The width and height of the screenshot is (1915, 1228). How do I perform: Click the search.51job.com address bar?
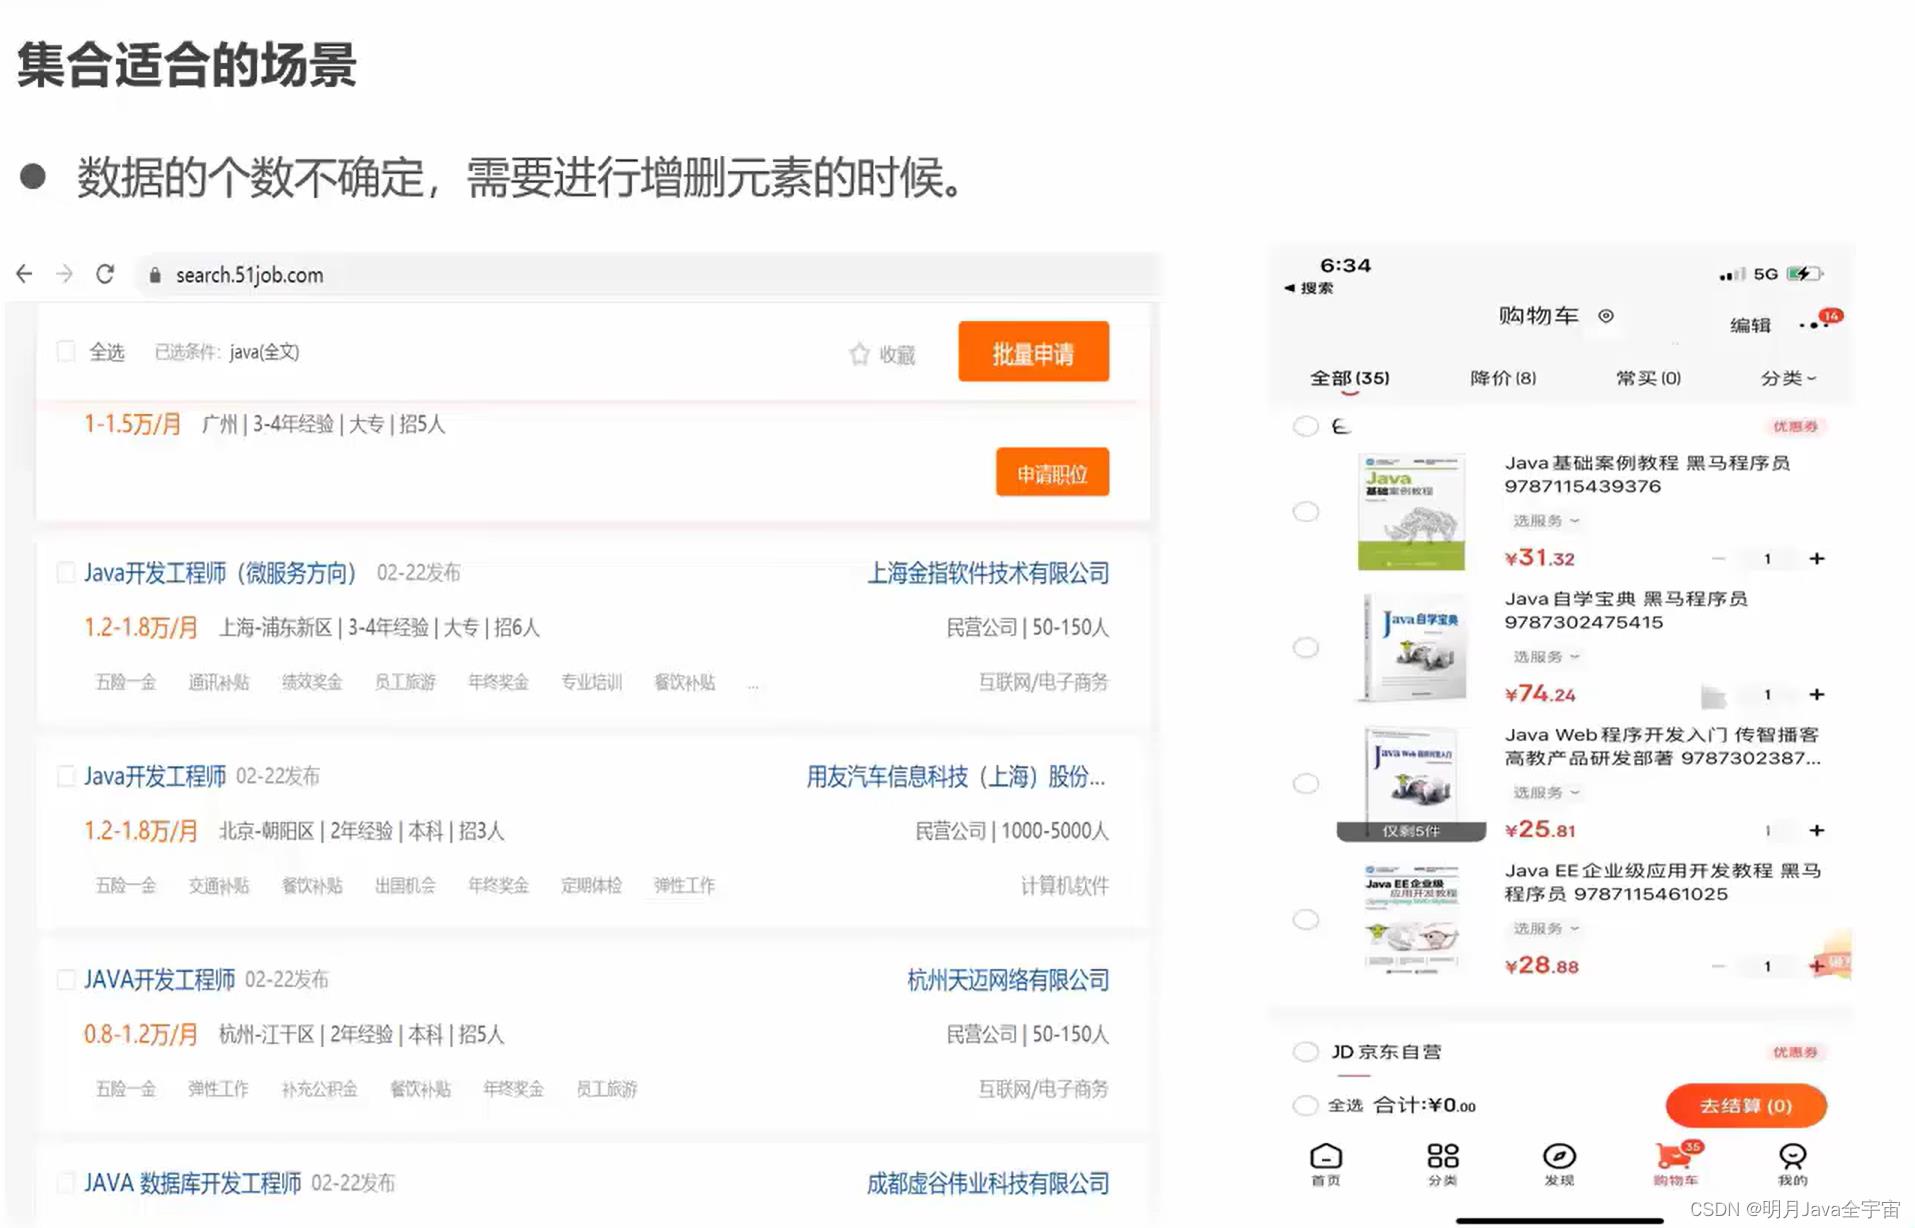648,275
